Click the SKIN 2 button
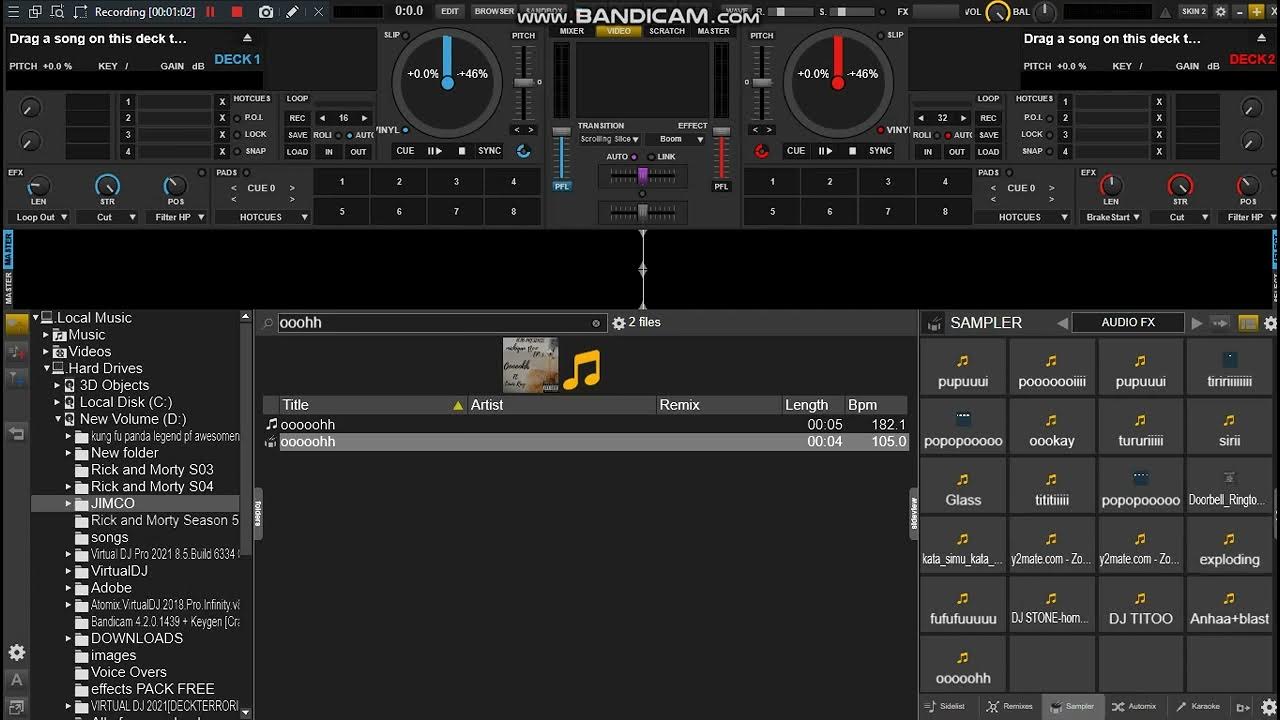 [x=1193, y=12]
